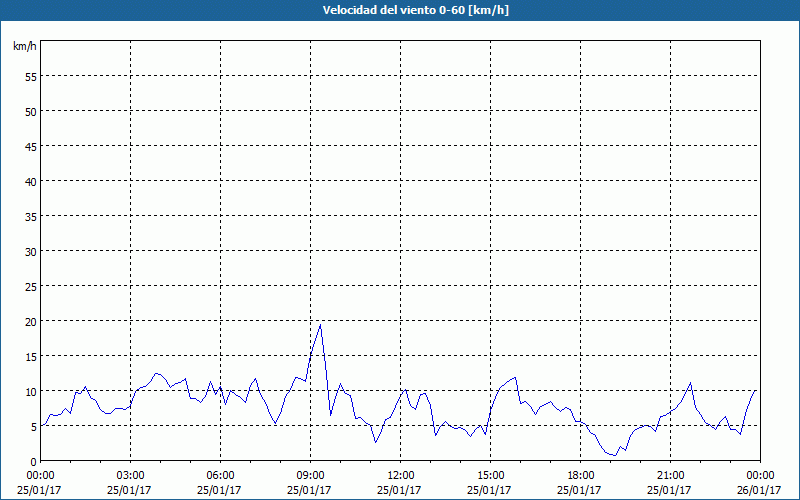Click the y-axis value 5

point(34,427)
